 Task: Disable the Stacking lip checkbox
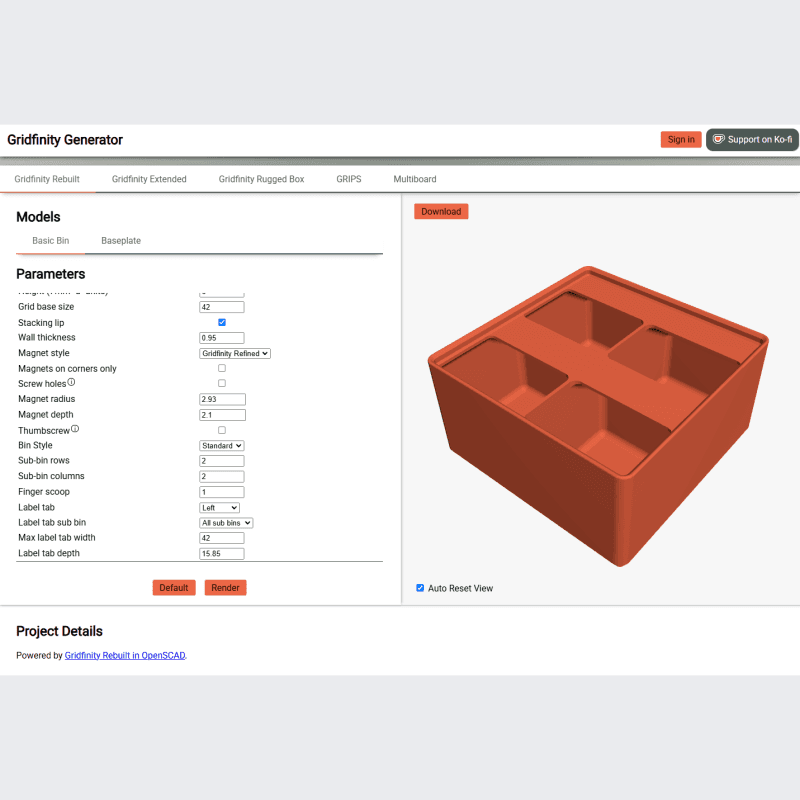tap(221, 322)
